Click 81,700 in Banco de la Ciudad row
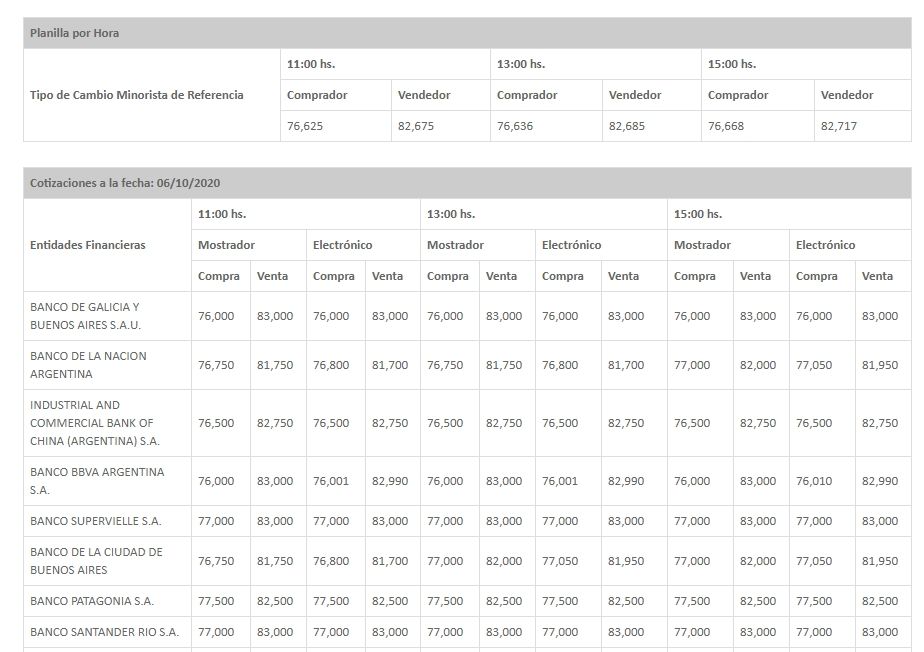 [390, 561]
